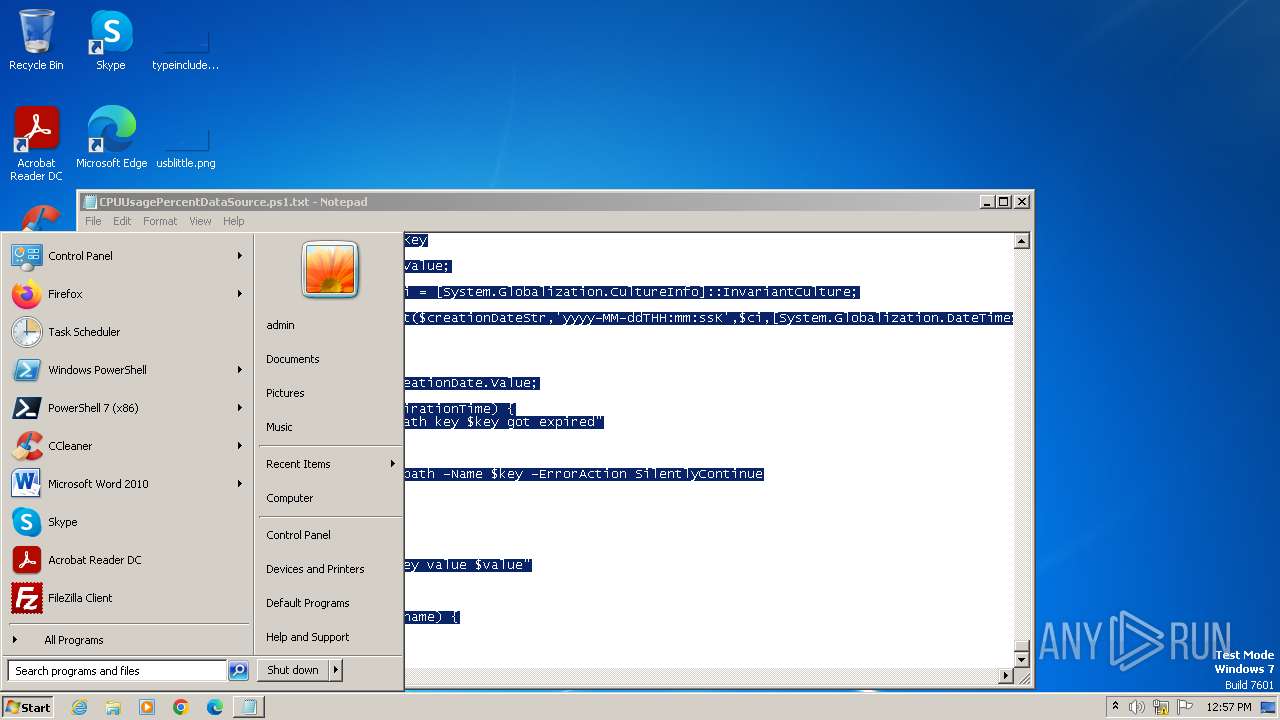
Task: Expand Windows PowerShell jump list arrow
Action: click(240, 370)
